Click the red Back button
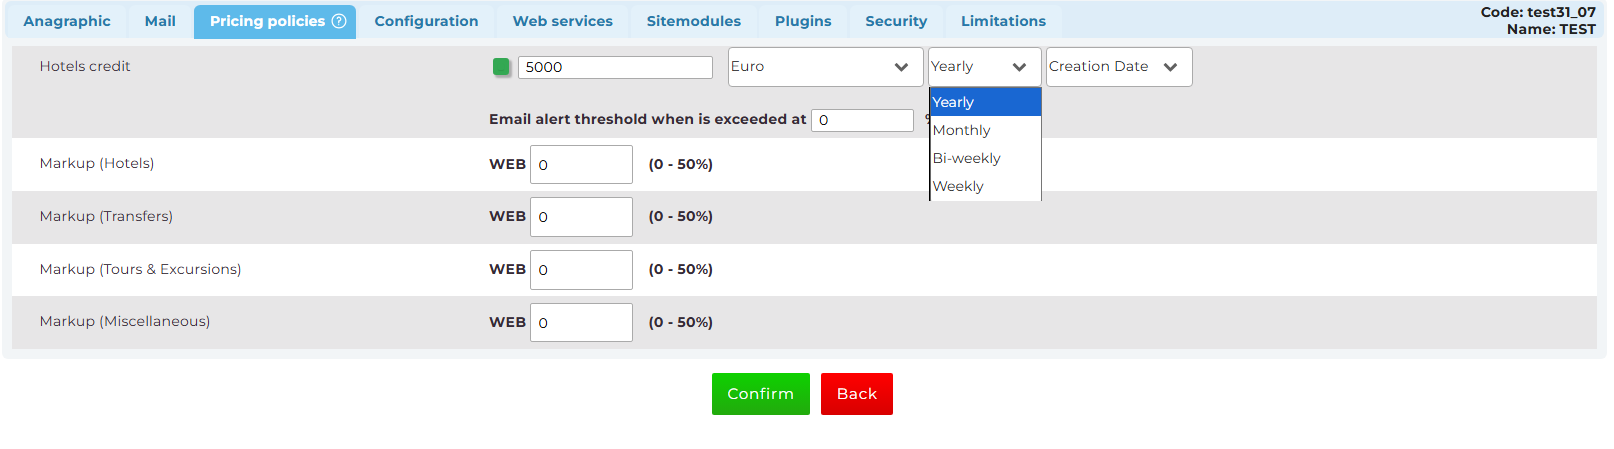Viewport: 1614px width, 449px height. click(857, 394)
